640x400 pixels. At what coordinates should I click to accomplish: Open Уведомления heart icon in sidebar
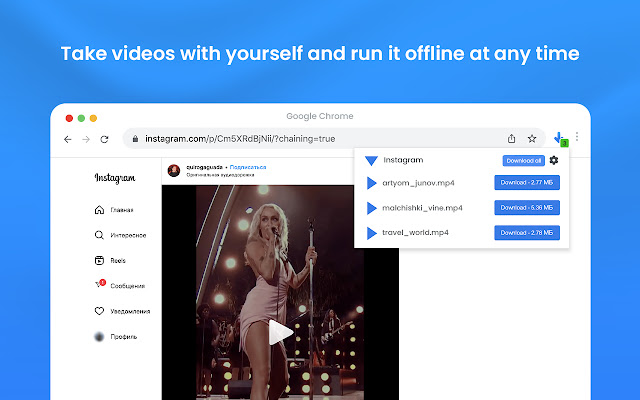99,311
